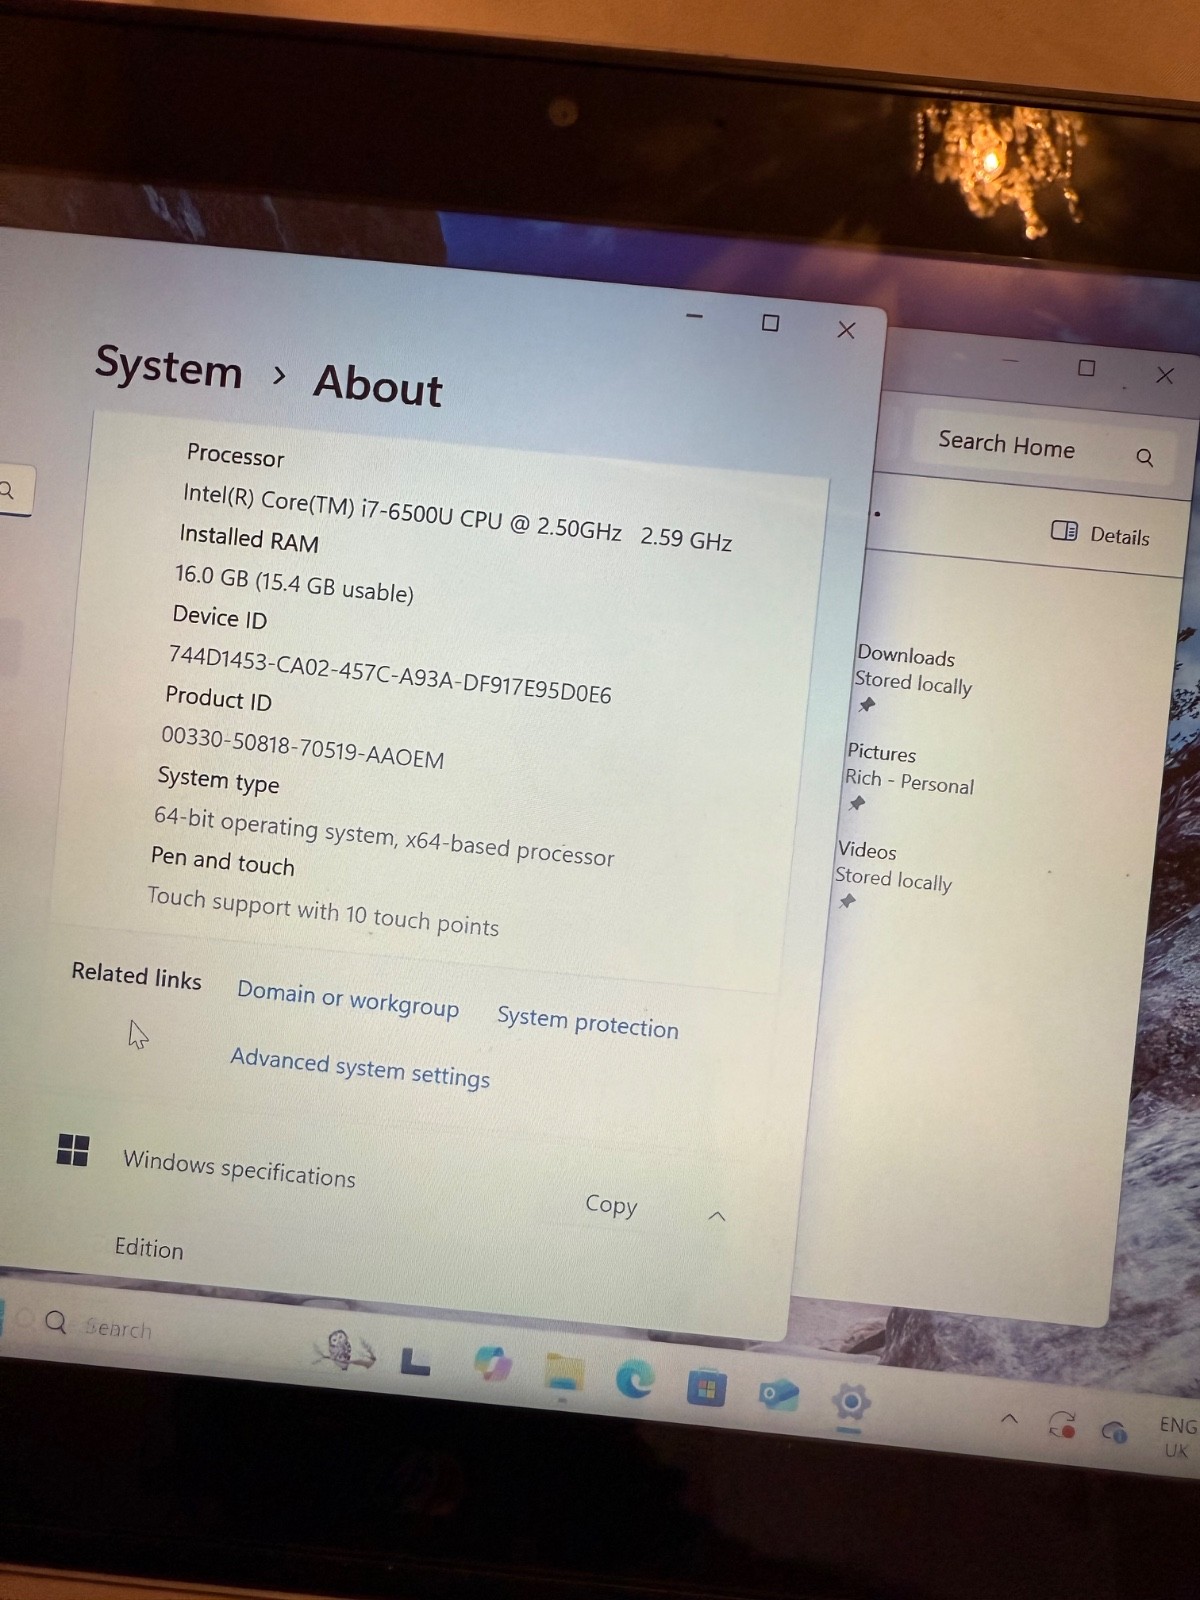Collapse the Windows specifications section
This screenshot has width=1200, height=1600.
716,1216
